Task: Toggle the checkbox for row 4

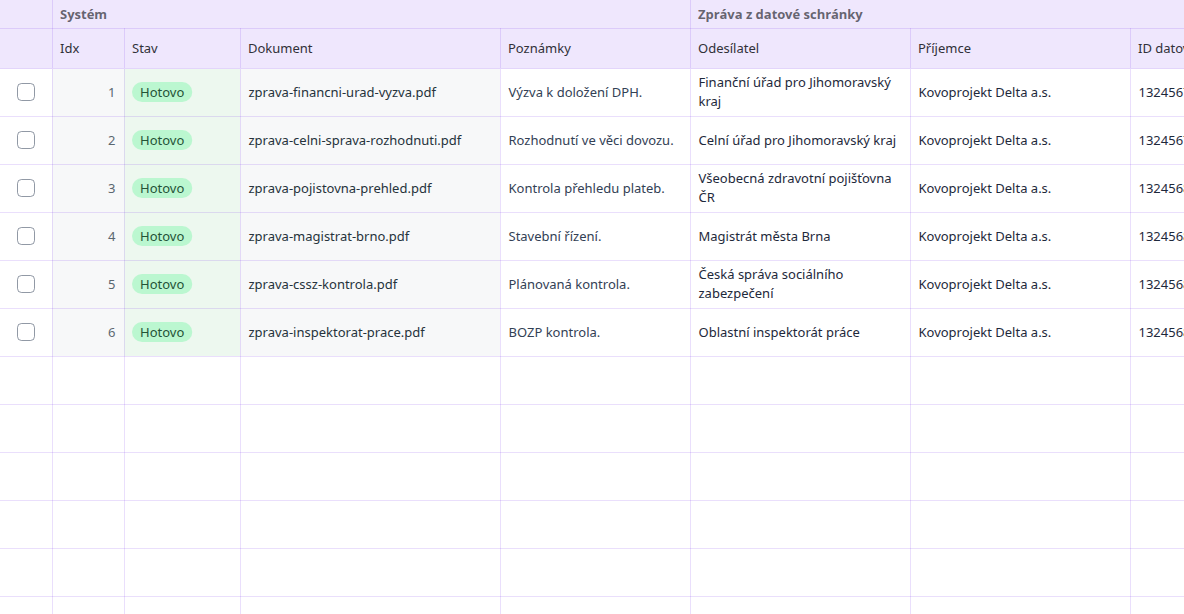Action: (26, 236)
